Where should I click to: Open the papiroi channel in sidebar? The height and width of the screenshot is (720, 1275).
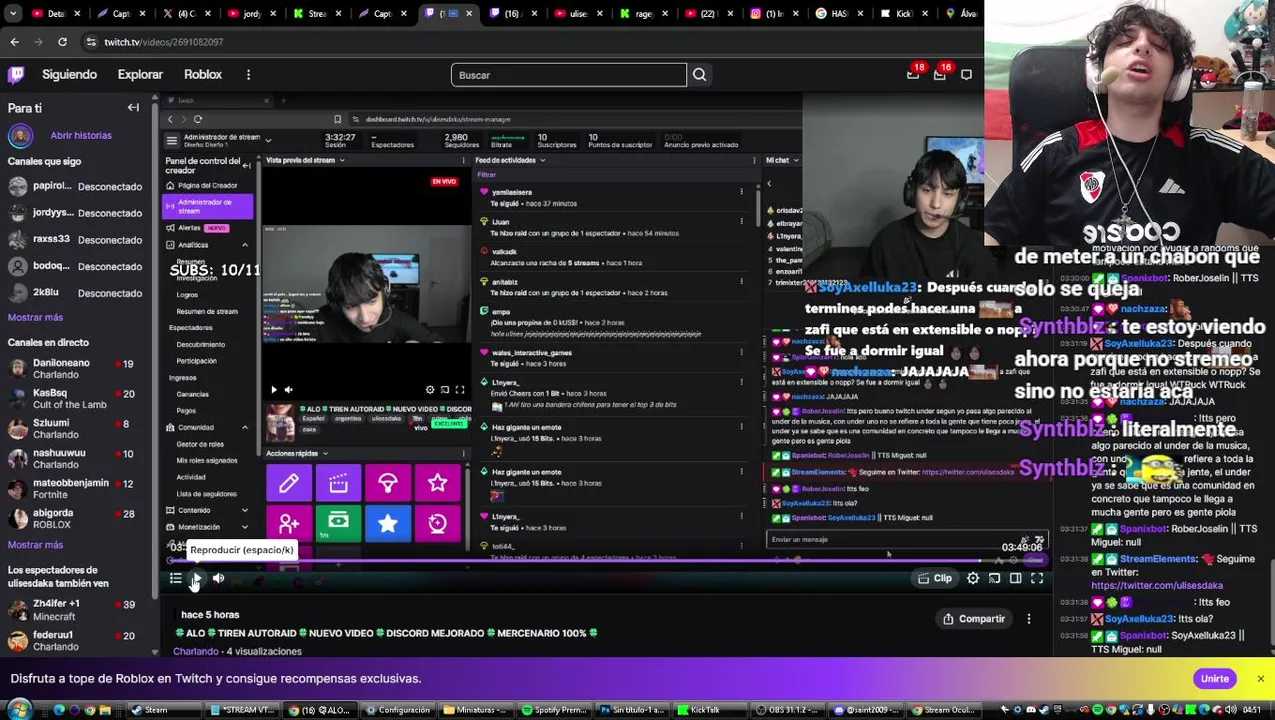tap(75, 187)
